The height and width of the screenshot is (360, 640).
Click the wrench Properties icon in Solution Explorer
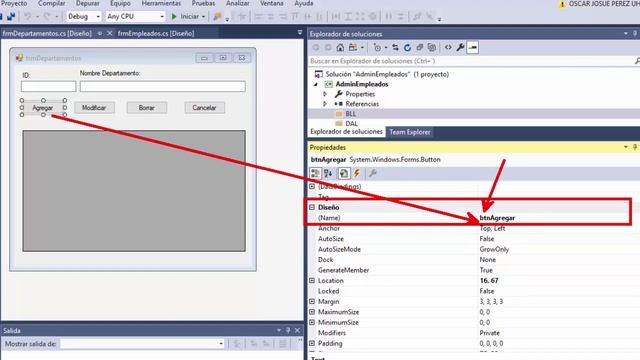[460, 47]
